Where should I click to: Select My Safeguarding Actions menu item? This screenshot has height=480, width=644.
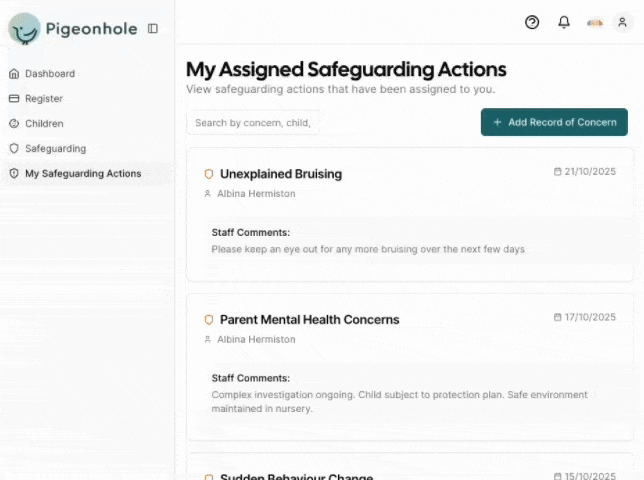tap(83, 174)
